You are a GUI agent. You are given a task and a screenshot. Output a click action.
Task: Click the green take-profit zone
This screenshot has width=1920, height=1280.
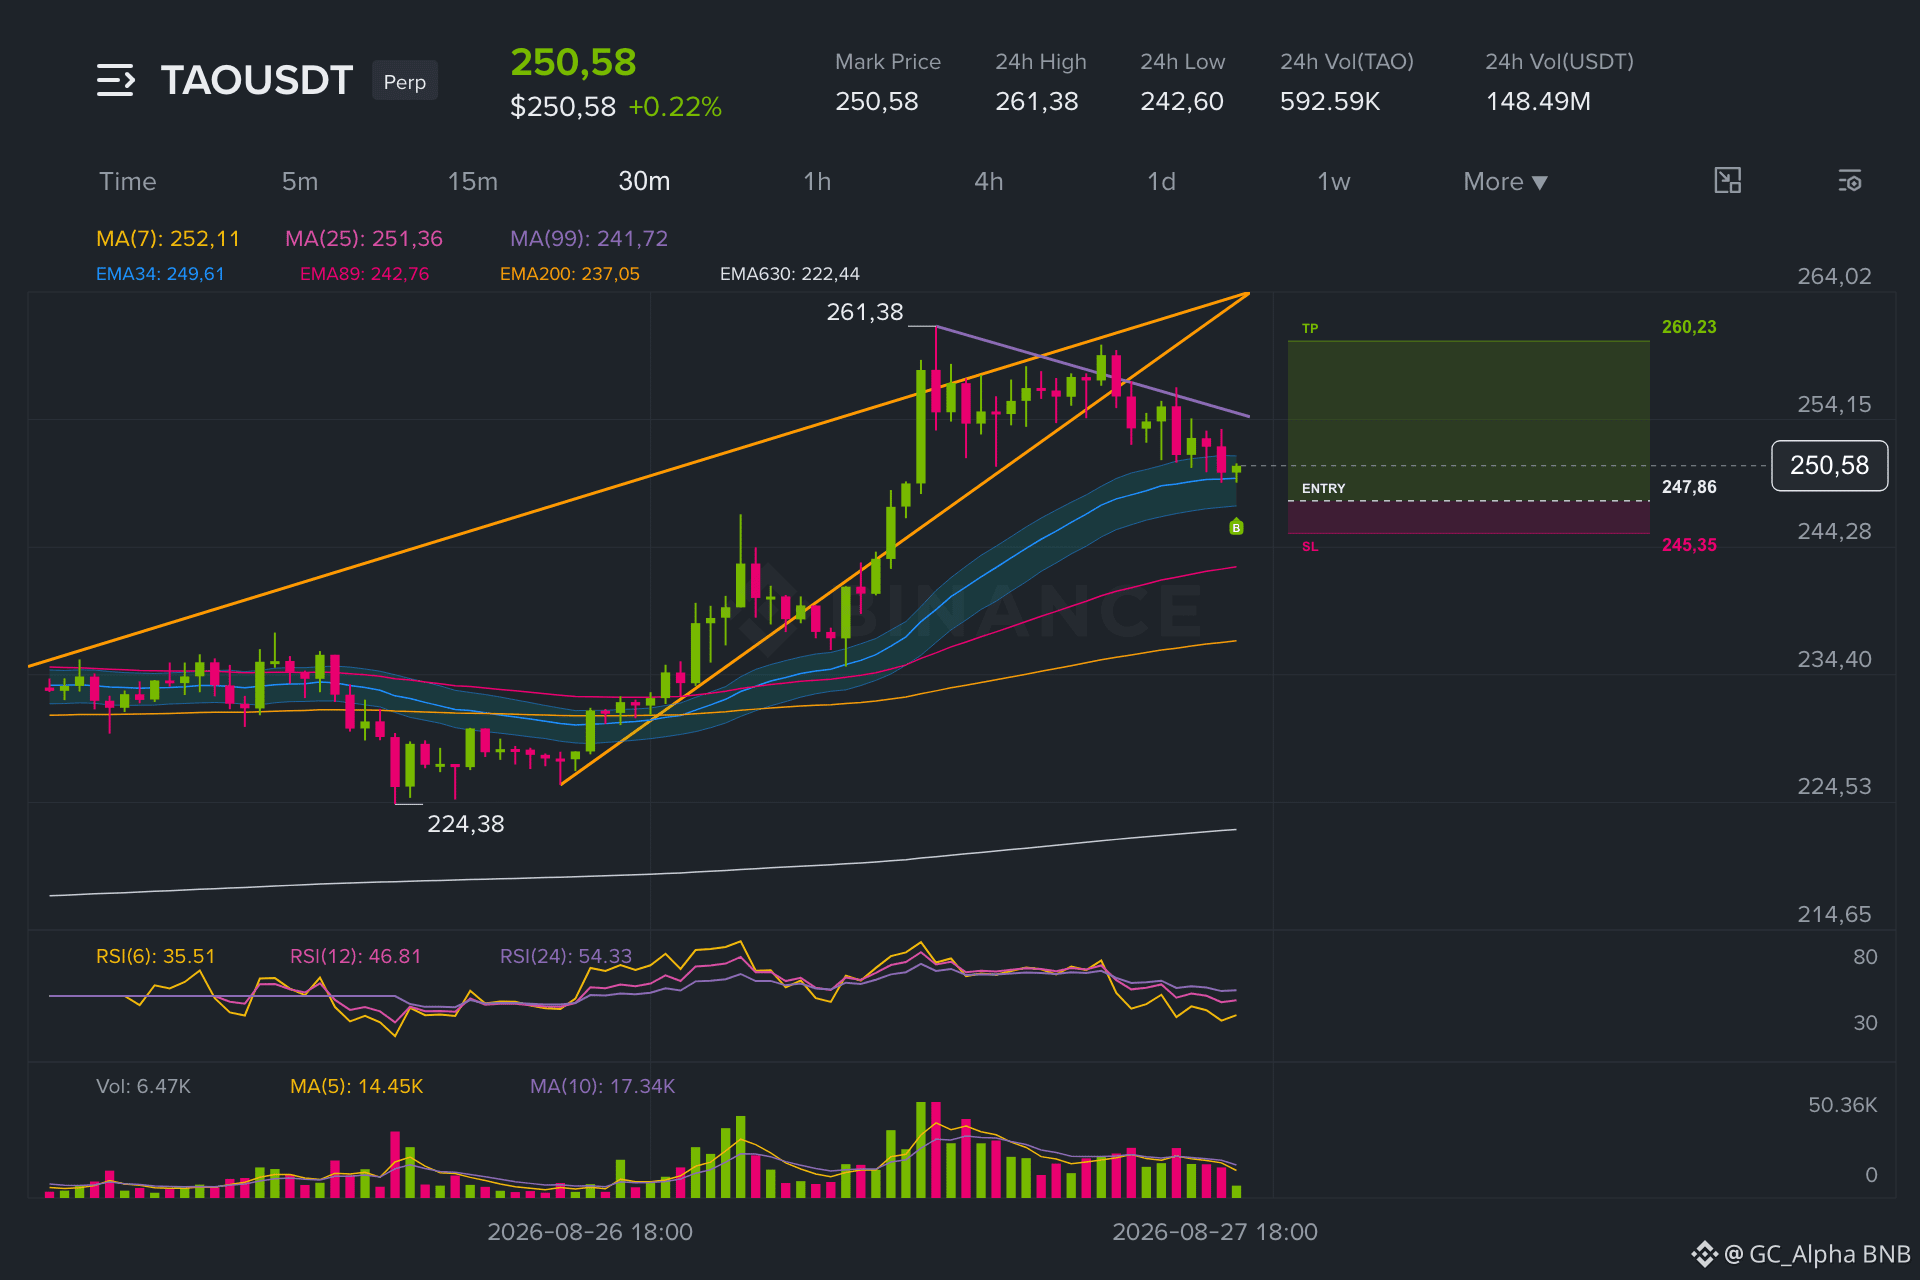tap(1468, 420)
